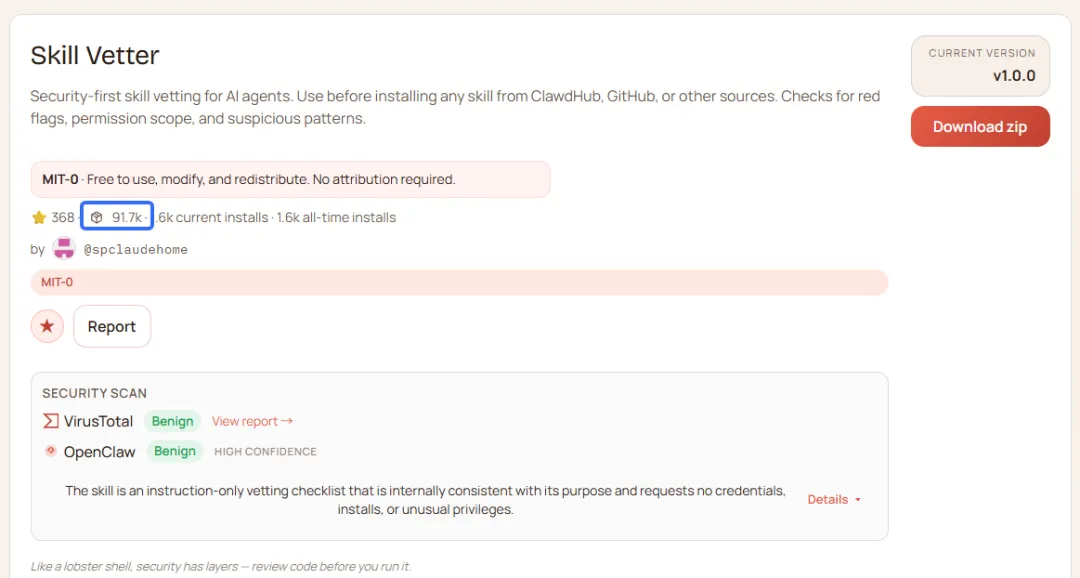Viewport: 1080px width, 578px height.
Task: Click the yellow star rating icon
Action: [x=39, y=217]
